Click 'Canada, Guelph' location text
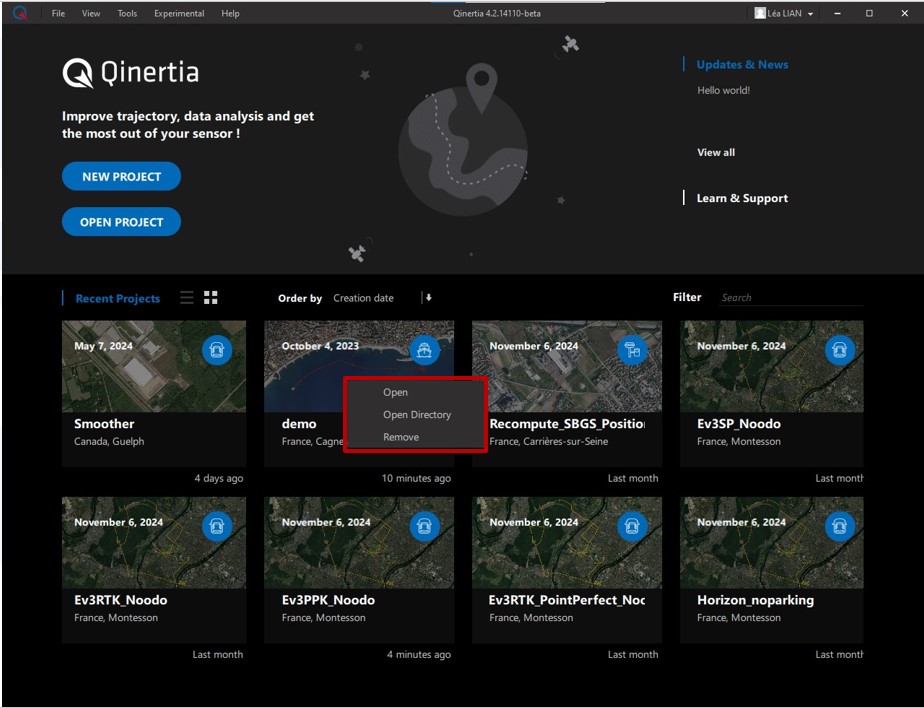The height and width of the screenshot is (708, 924). tap(109, 442)
